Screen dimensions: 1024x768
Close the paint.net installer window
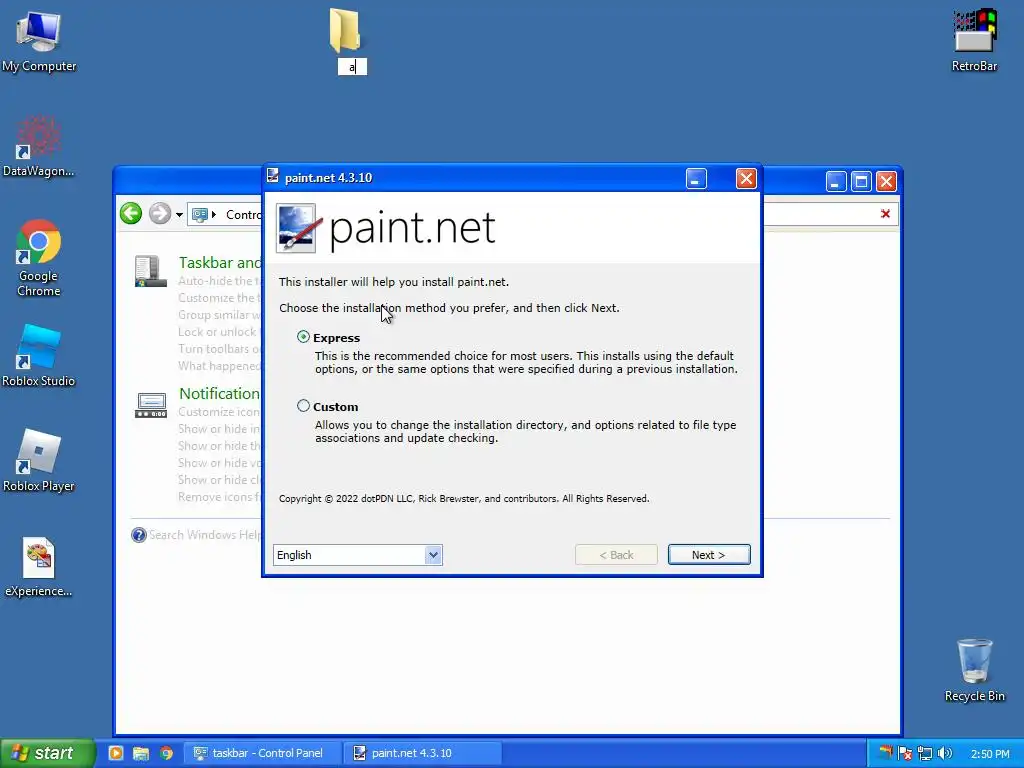coord(746,178)
